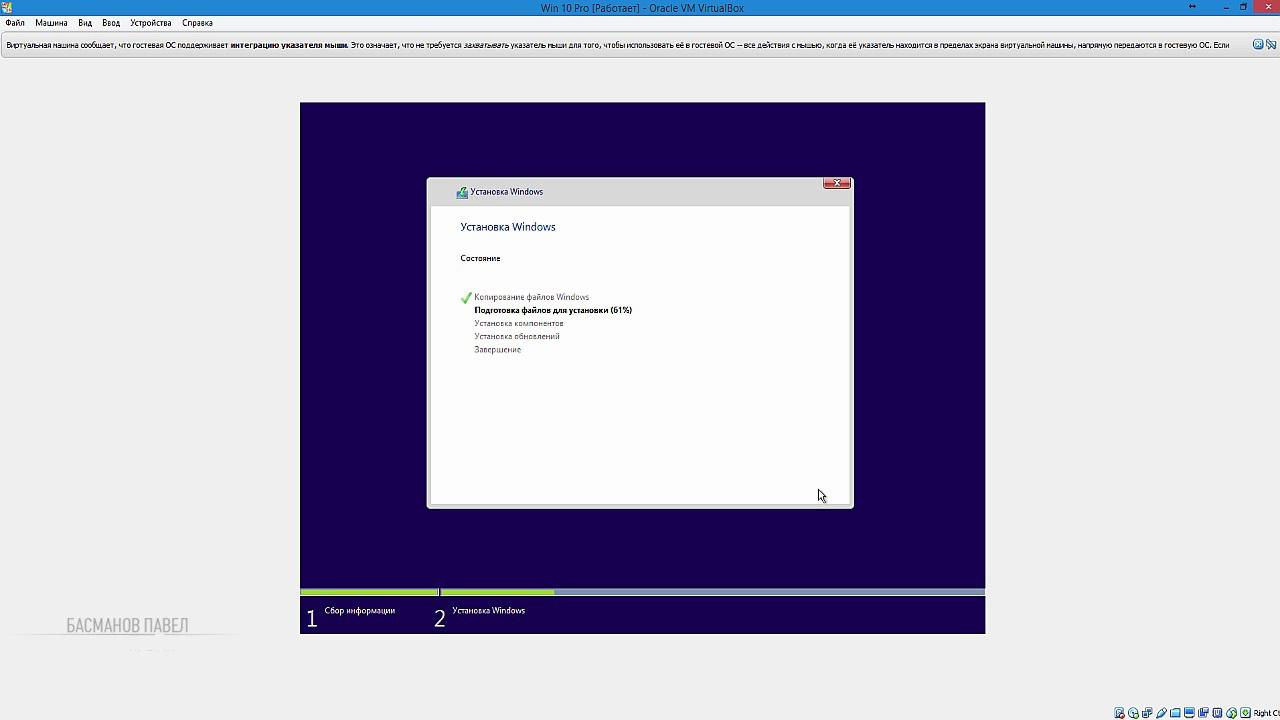Screen dimensions: 1280x720
Task: Click the VirtualBox app icon in title bar
Action: (7, 7)
